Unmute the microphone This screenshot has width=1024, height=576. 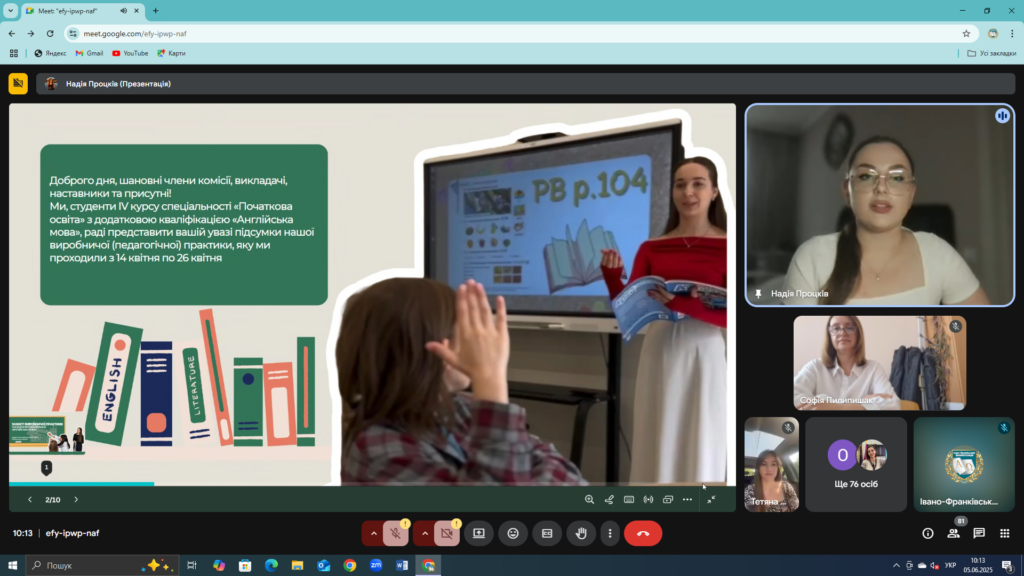[395, 534]
